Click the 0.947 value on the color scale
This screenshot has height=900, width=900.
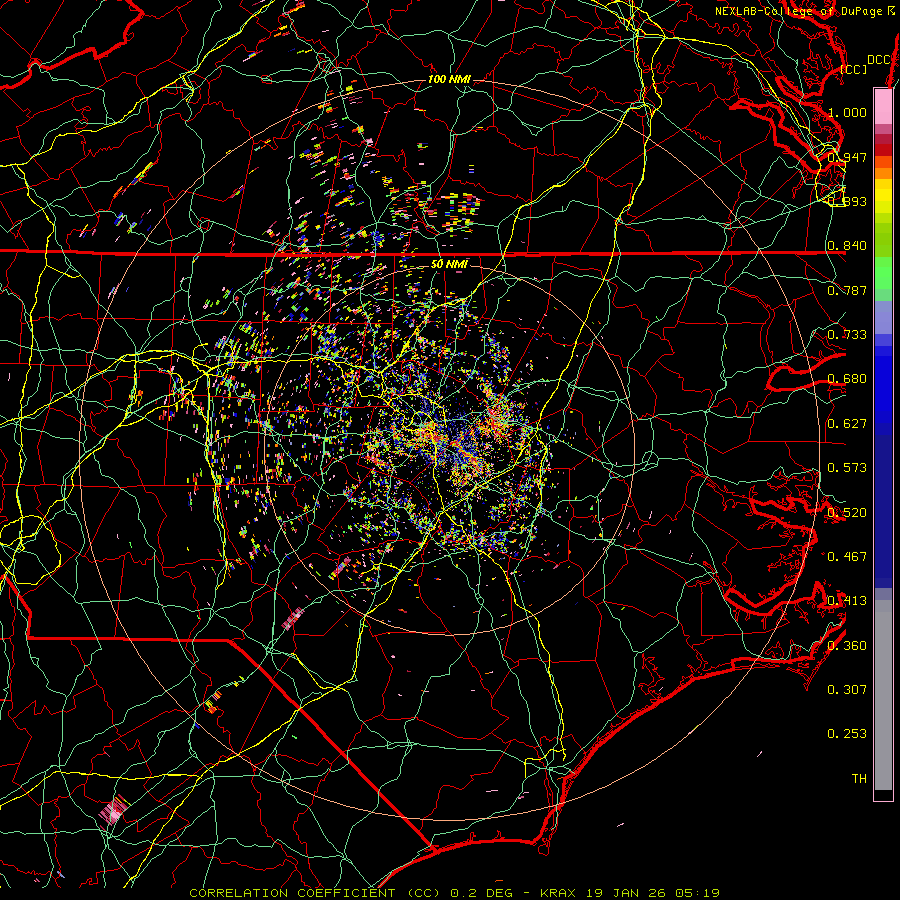[847, 157]
